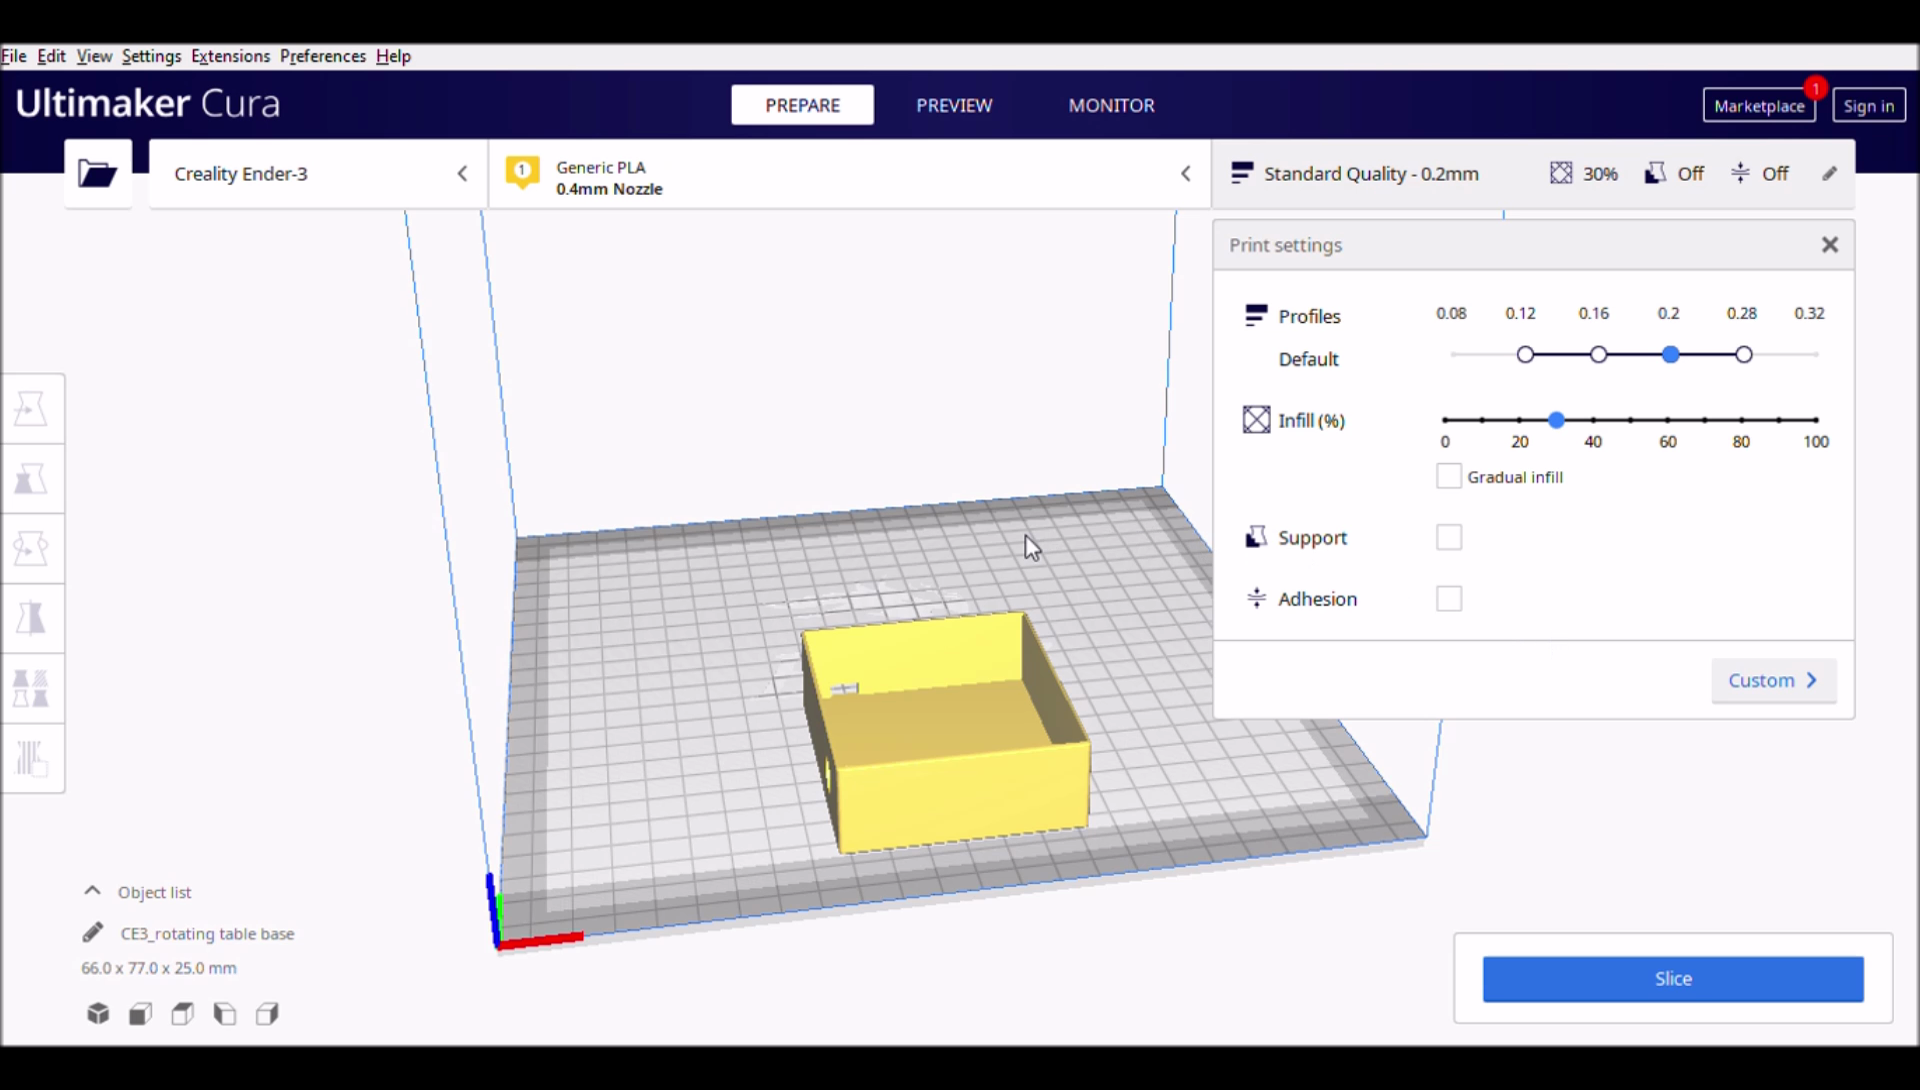Switch to right side view icon
The height and width of the screenshot is (1090, 1920).
pos(267,1014)
